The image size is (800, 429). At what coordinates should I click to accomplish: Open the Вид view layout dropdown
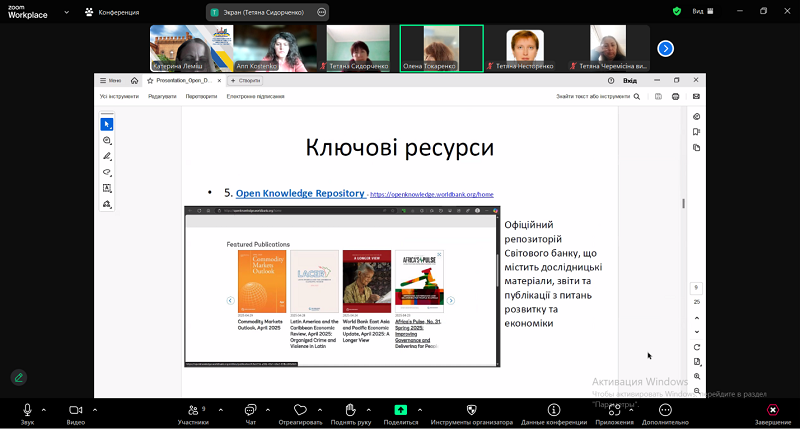(x=703, y=11)
